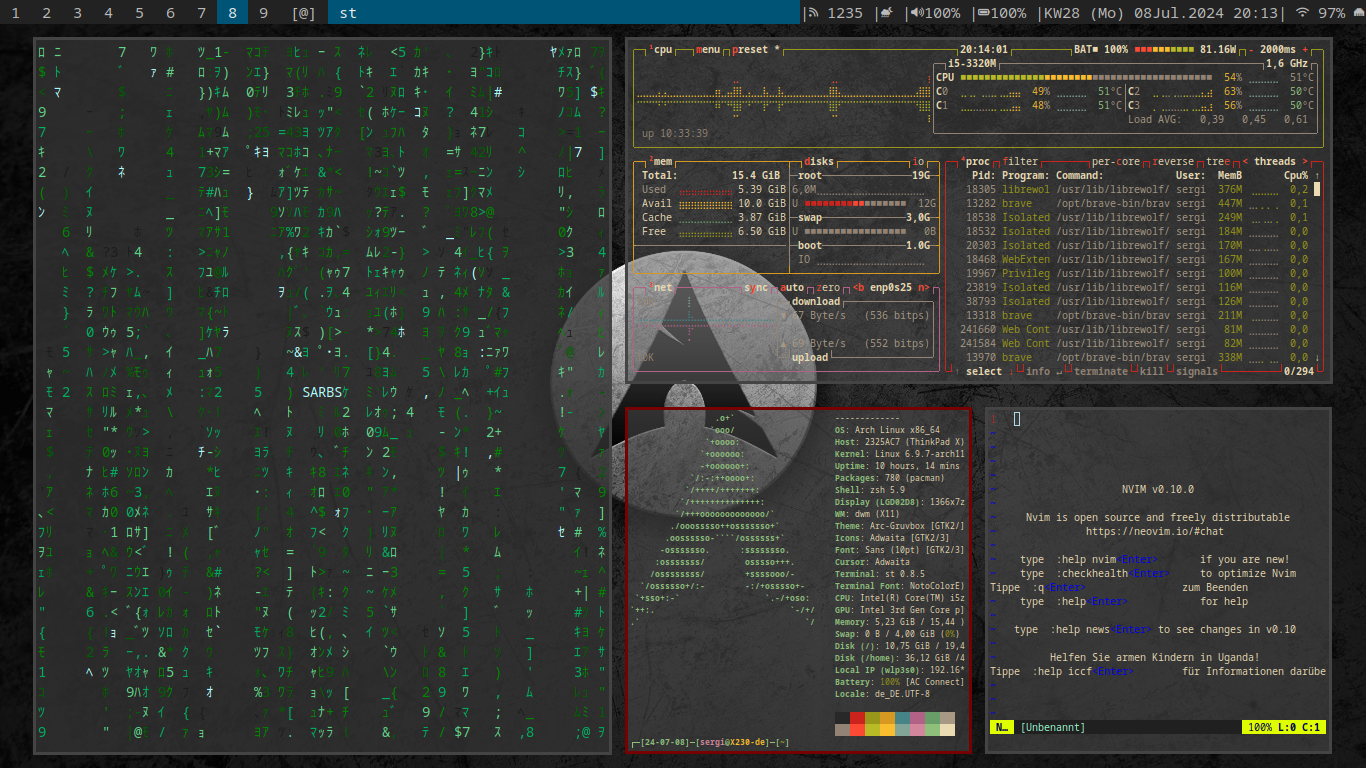Toggle the btop net box

tap(660, 287)
